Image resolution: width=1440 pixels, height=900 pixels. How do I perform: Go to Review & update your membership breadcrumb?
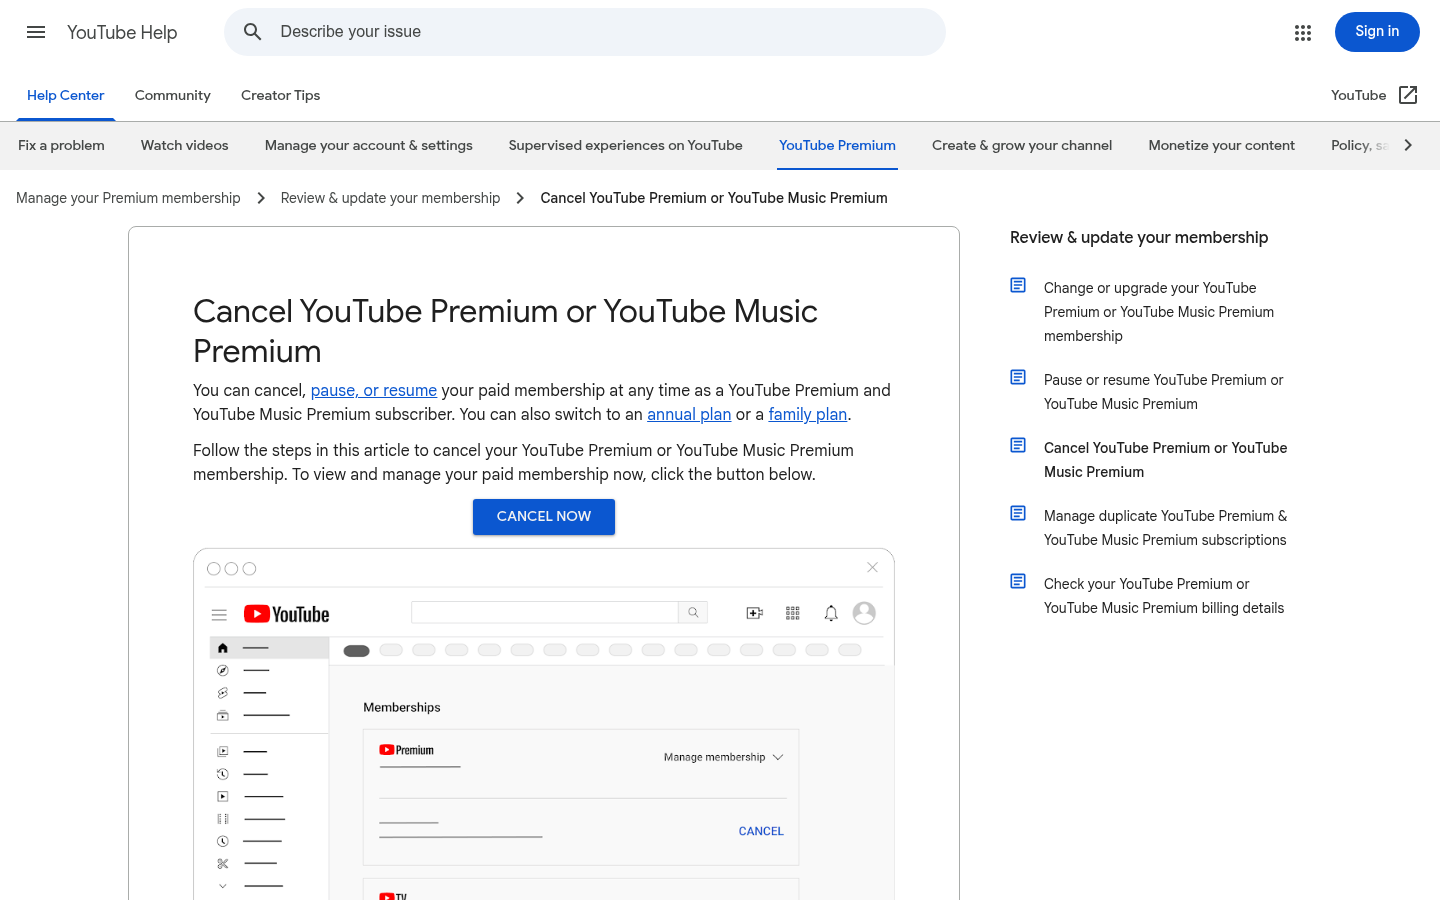pos(390,198)
